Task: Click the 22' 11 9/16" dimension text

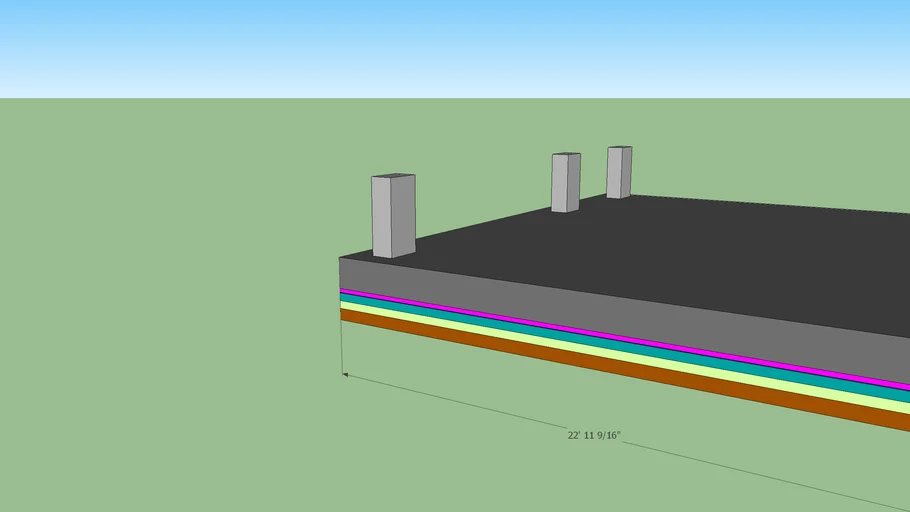Action: [x=594, y=435]
